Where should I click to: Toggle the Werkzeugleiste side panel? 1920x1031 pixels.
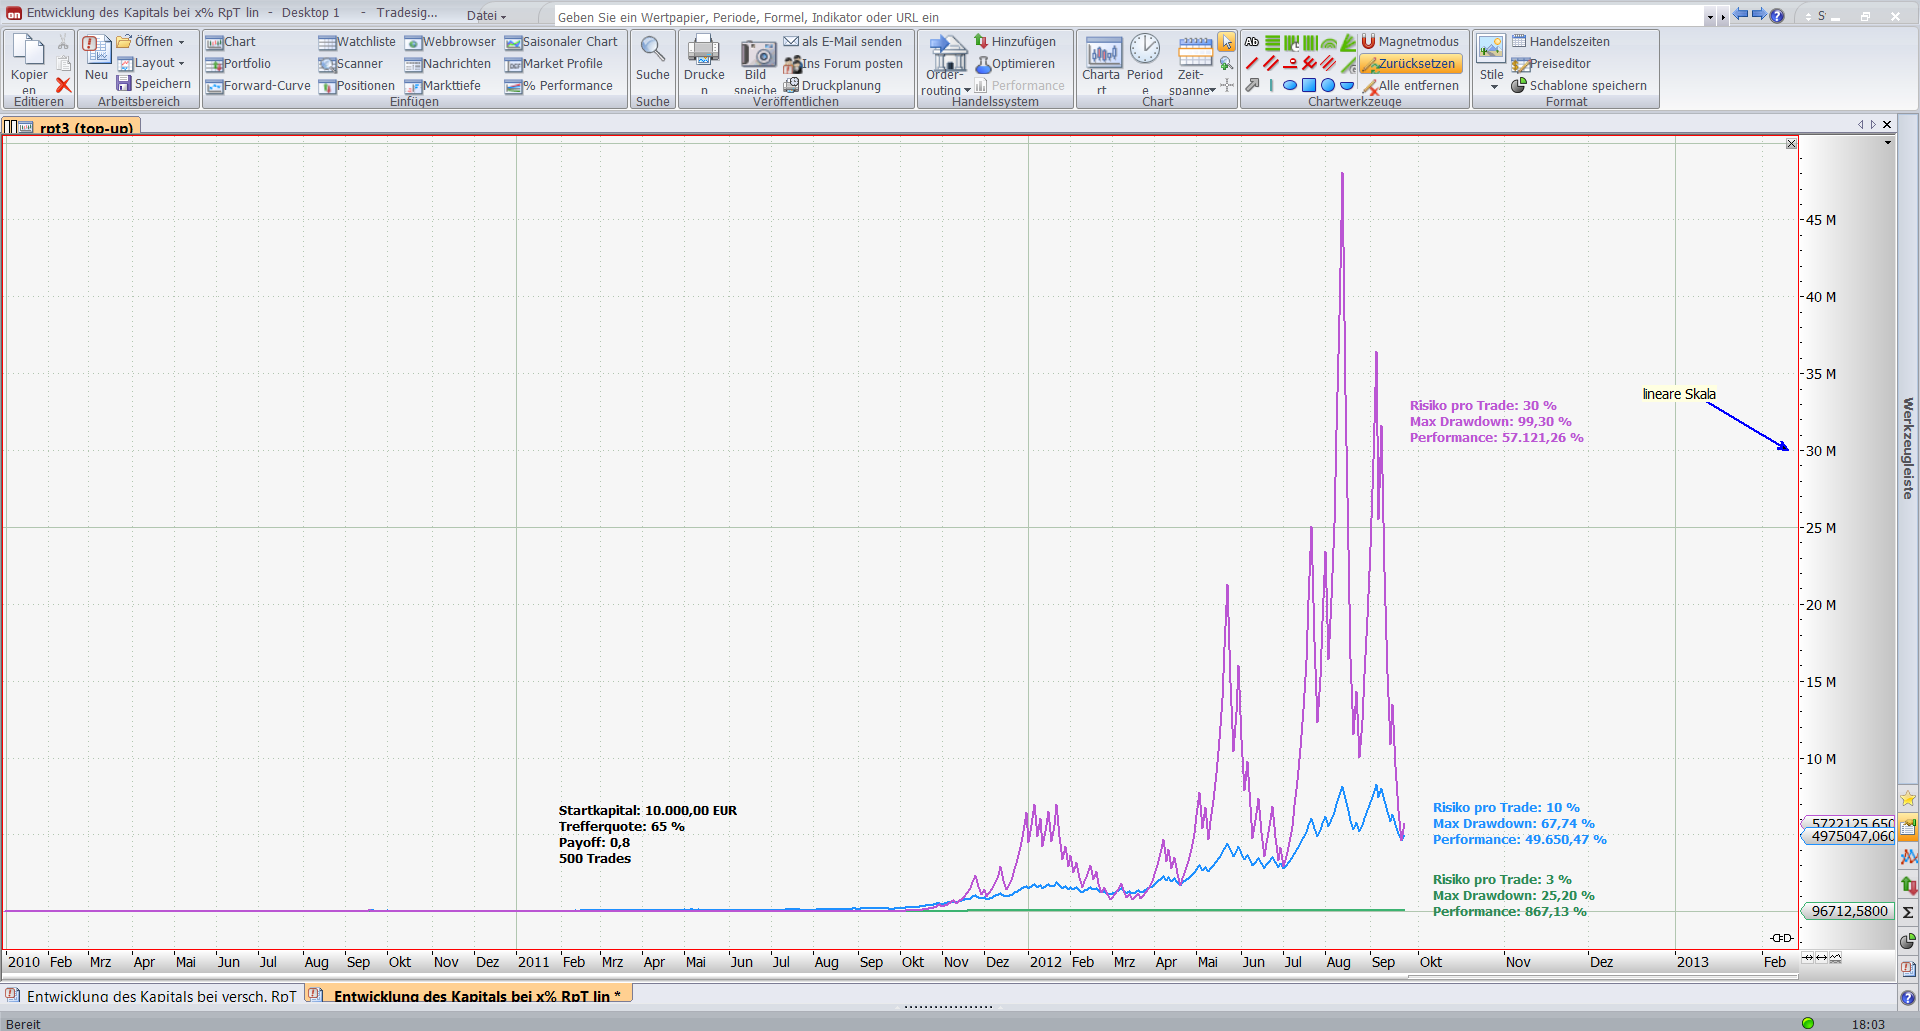point(1908,450)
